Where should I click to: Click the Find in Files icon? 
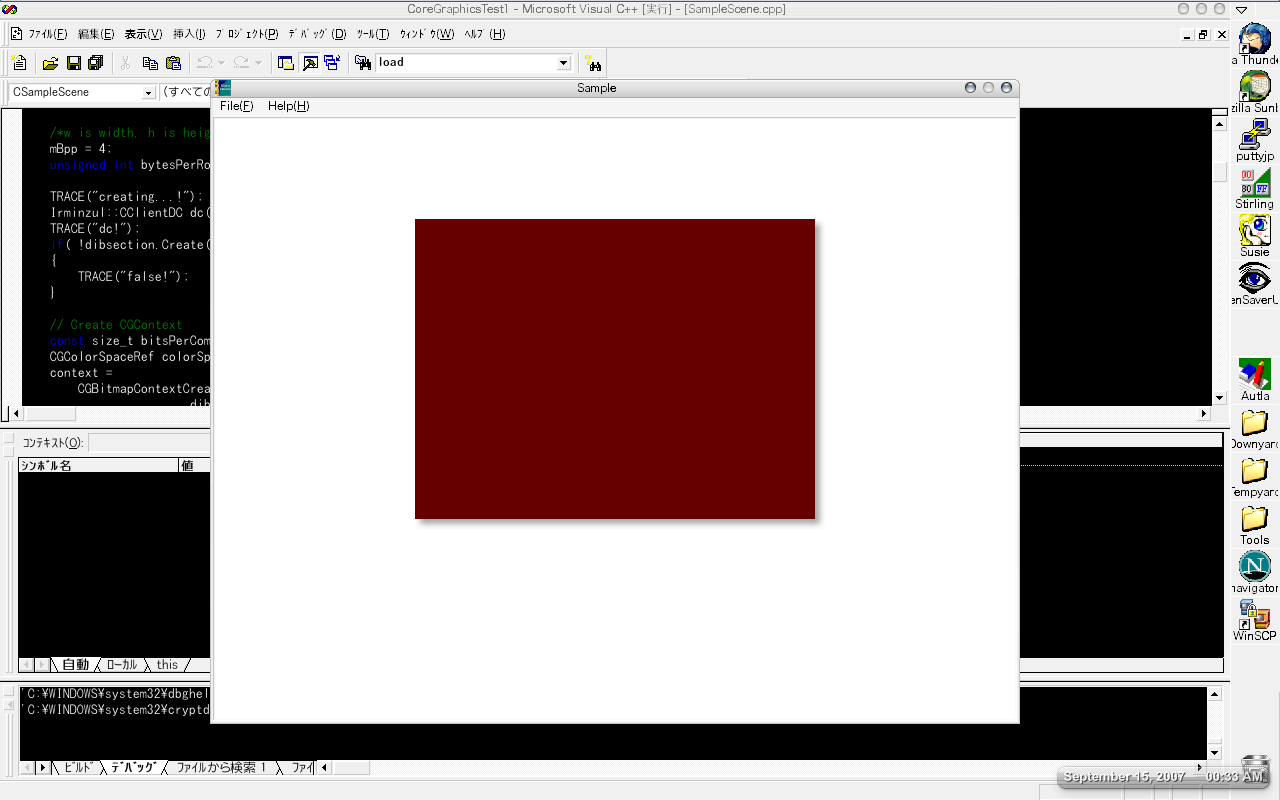point(363,63)
